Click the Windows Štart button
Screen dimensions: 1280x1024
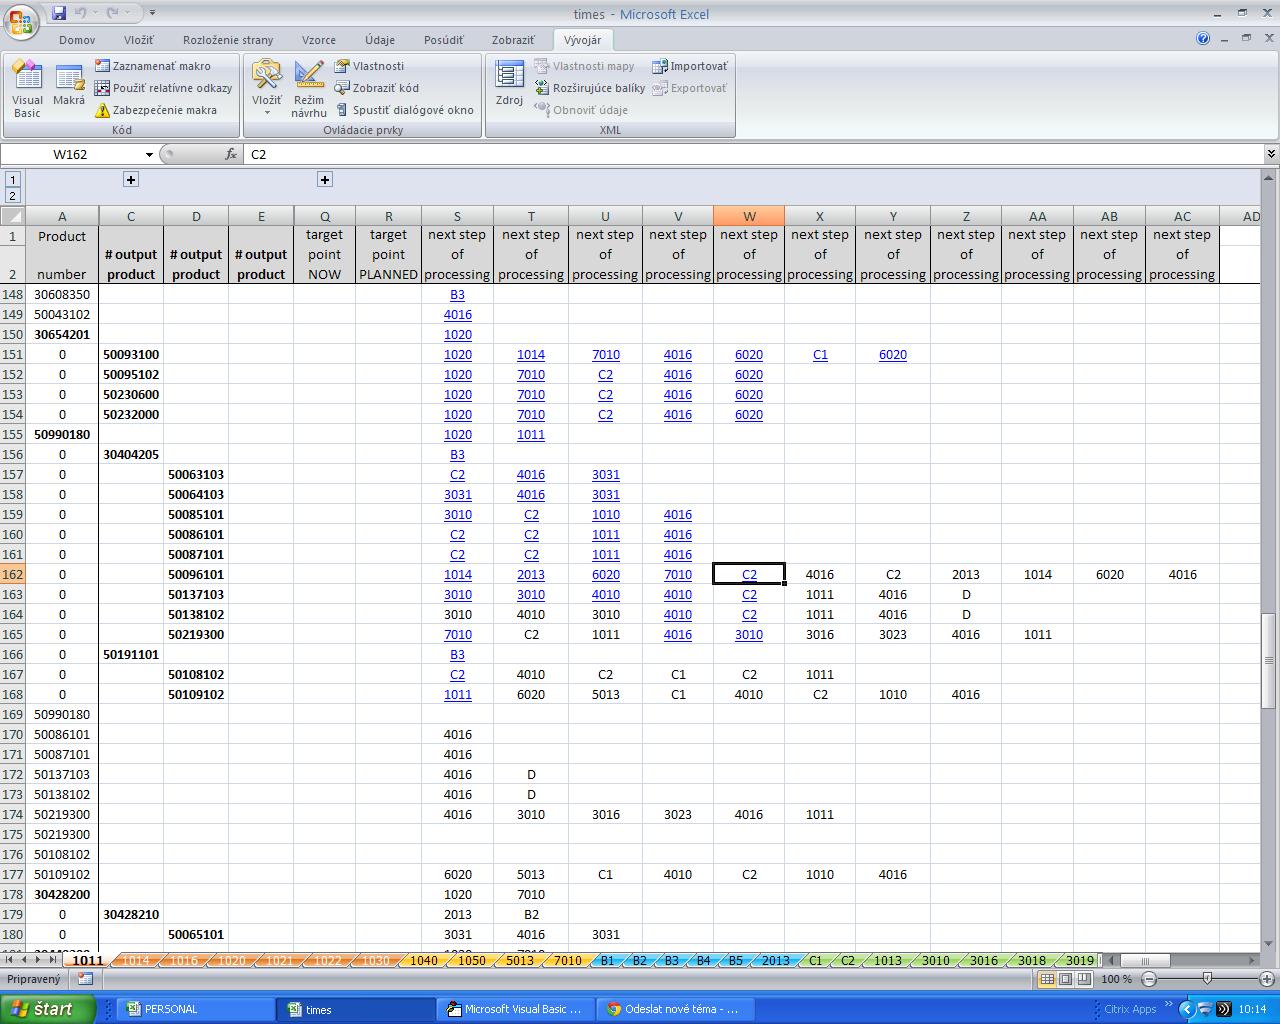(x=48, y=1009)
